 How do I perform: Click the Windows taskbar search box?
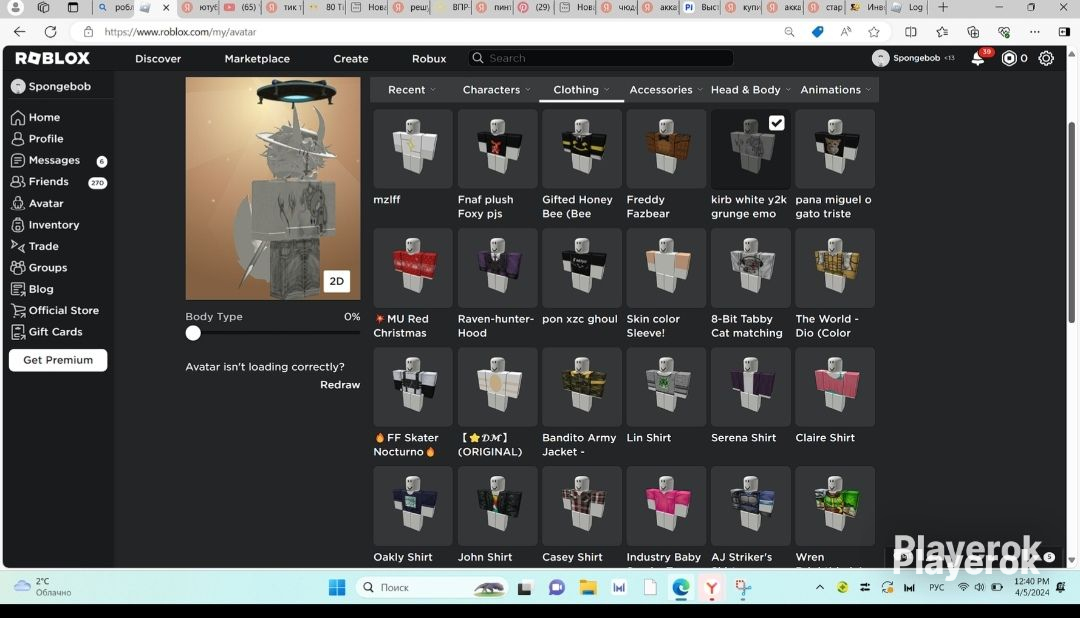[433, 587]
